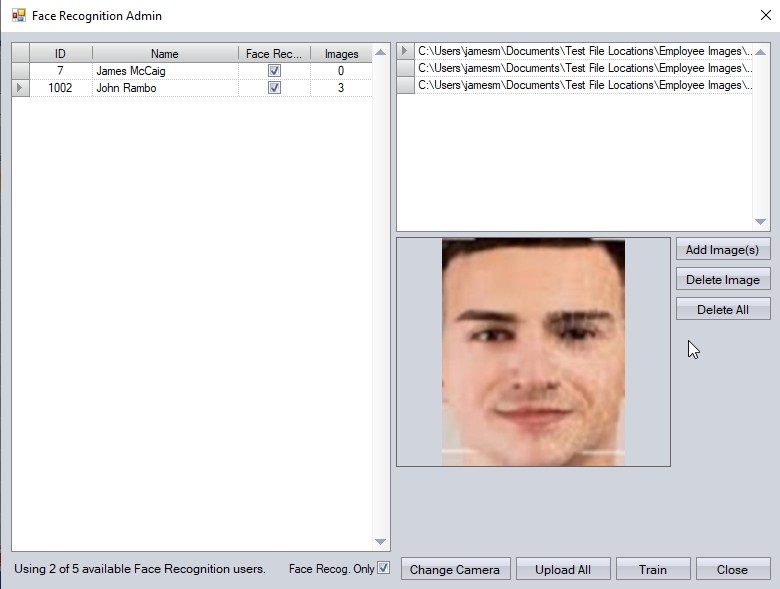Image resolution: width=780 pixels, height=589 pixels.
Task: Uncheck the Face Recog. Only checkbox
Action: click(383, 569)
